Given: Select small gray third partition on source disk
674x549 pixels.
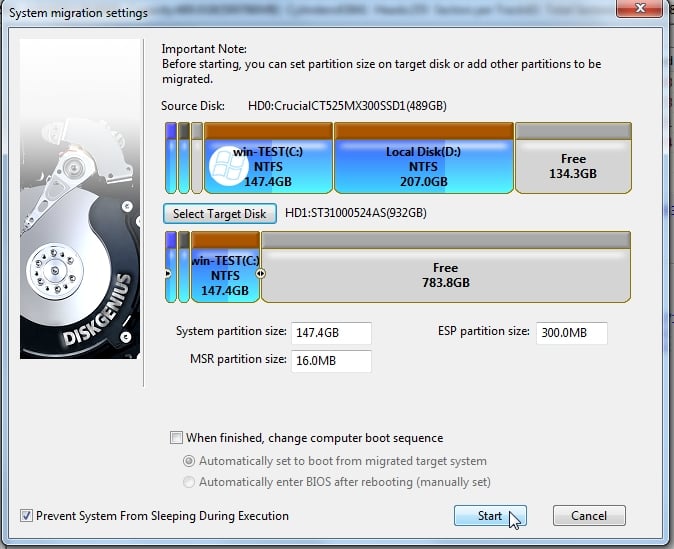Looking at the screenshot, I should point(197,158).
